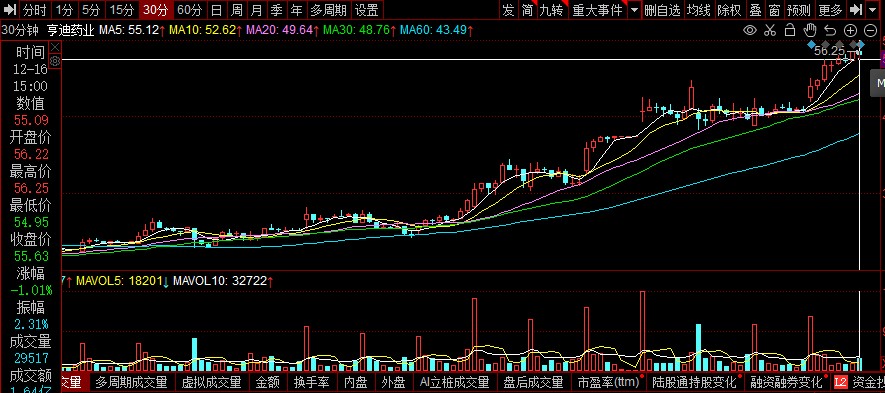Screen dimensions: 885x393
Task: Close the data panel with X icon
Action: (x=55, y=47)
